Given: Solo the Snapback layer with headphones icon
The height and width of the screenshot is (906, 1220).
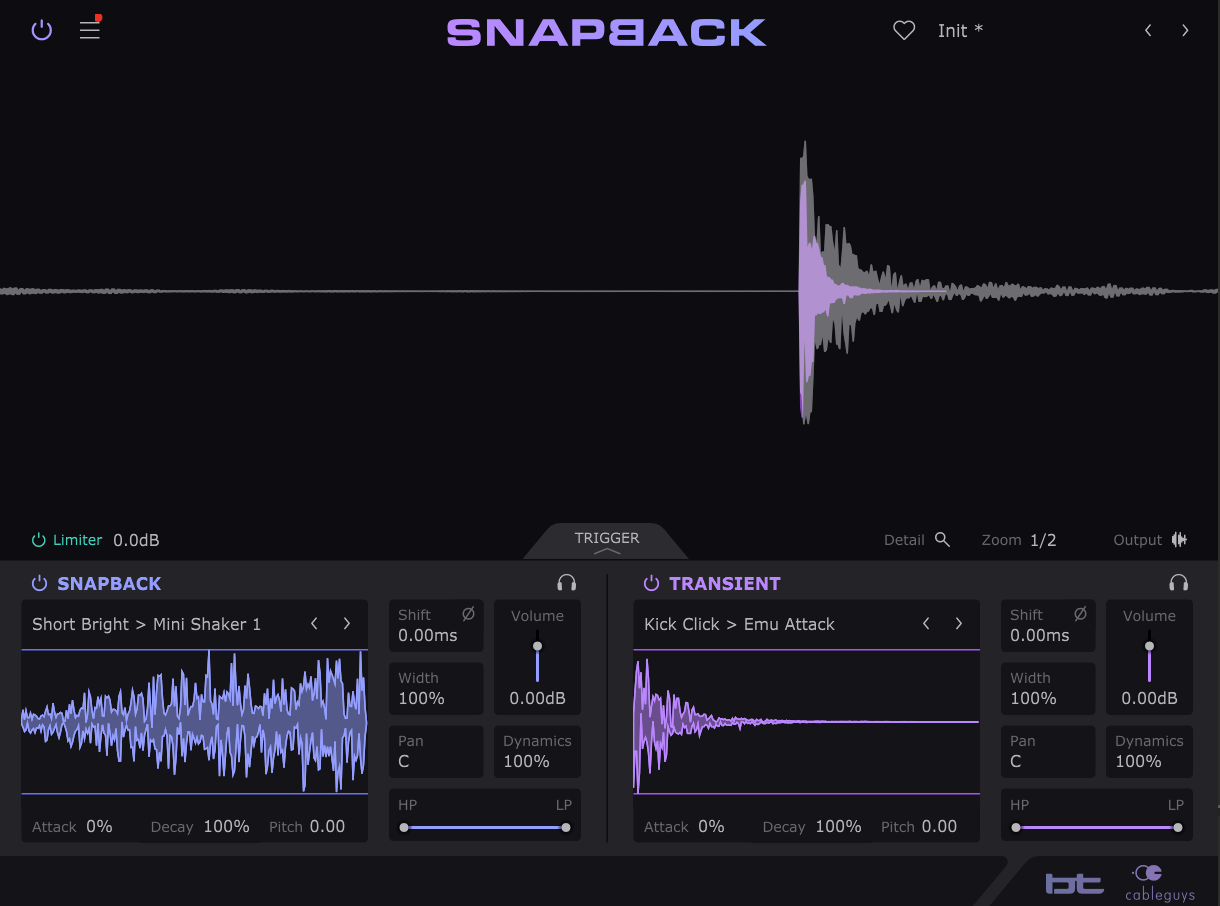Looking at the screenshot, I should point(567,583).
